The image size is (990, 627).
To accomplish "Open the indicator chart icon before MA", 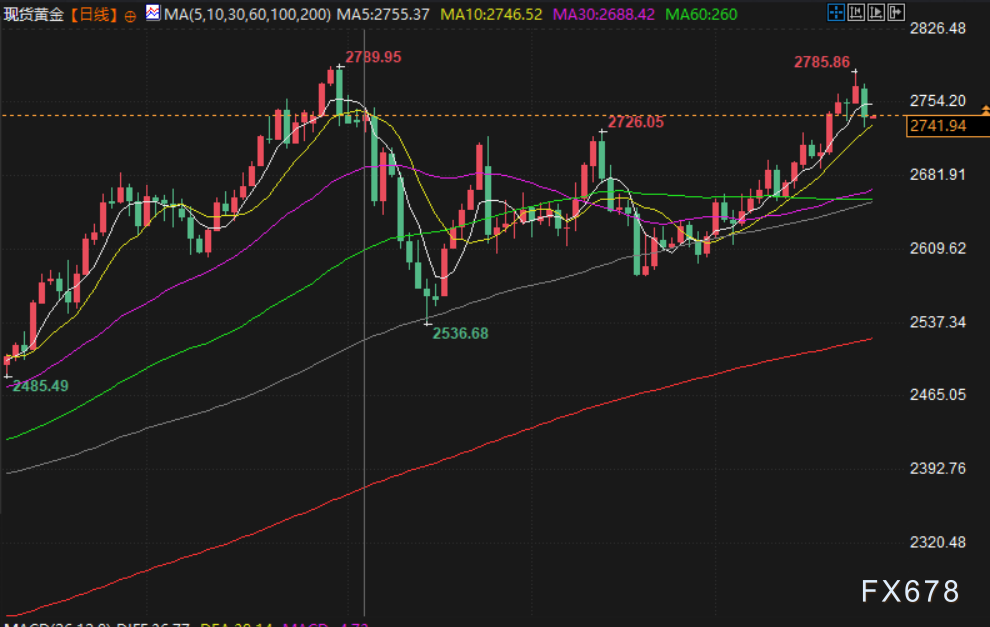I will [151, 14].
